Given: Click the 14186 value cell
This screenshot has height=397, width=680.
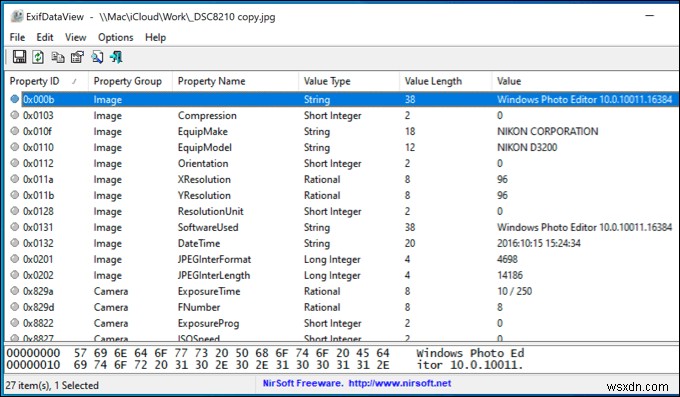Looking at the screenshot, I should point(510,276).
